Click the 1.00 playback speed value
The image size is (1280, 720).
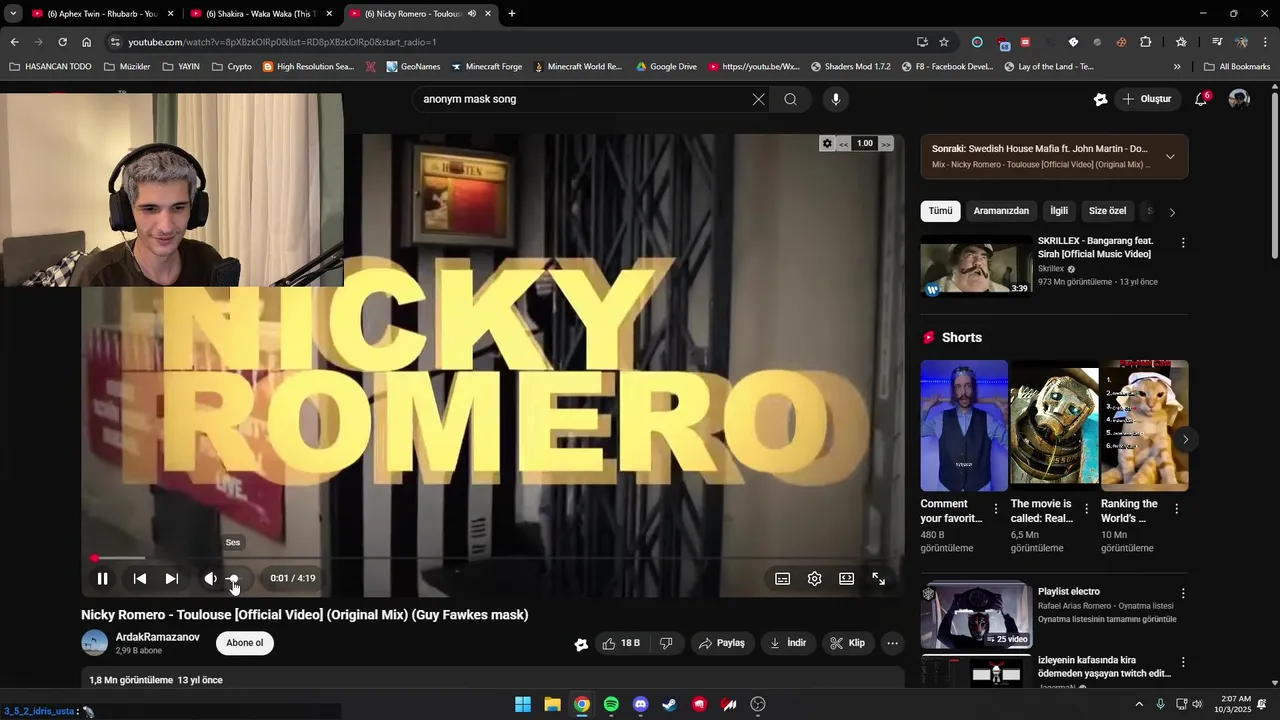pyautogui.click(x=865, y=143)
